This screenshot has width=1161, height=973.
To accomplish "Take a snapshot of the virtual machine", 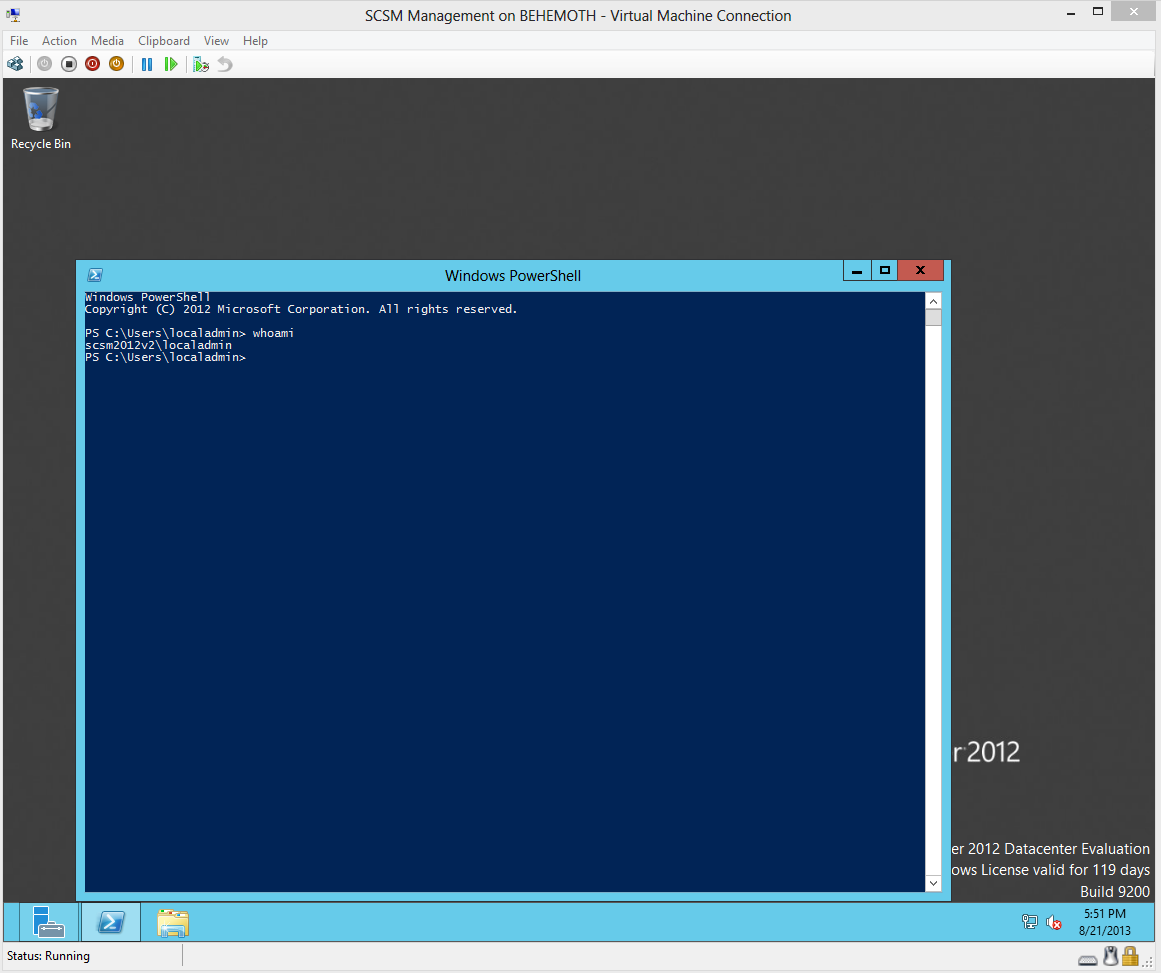I will pos(201,64).
